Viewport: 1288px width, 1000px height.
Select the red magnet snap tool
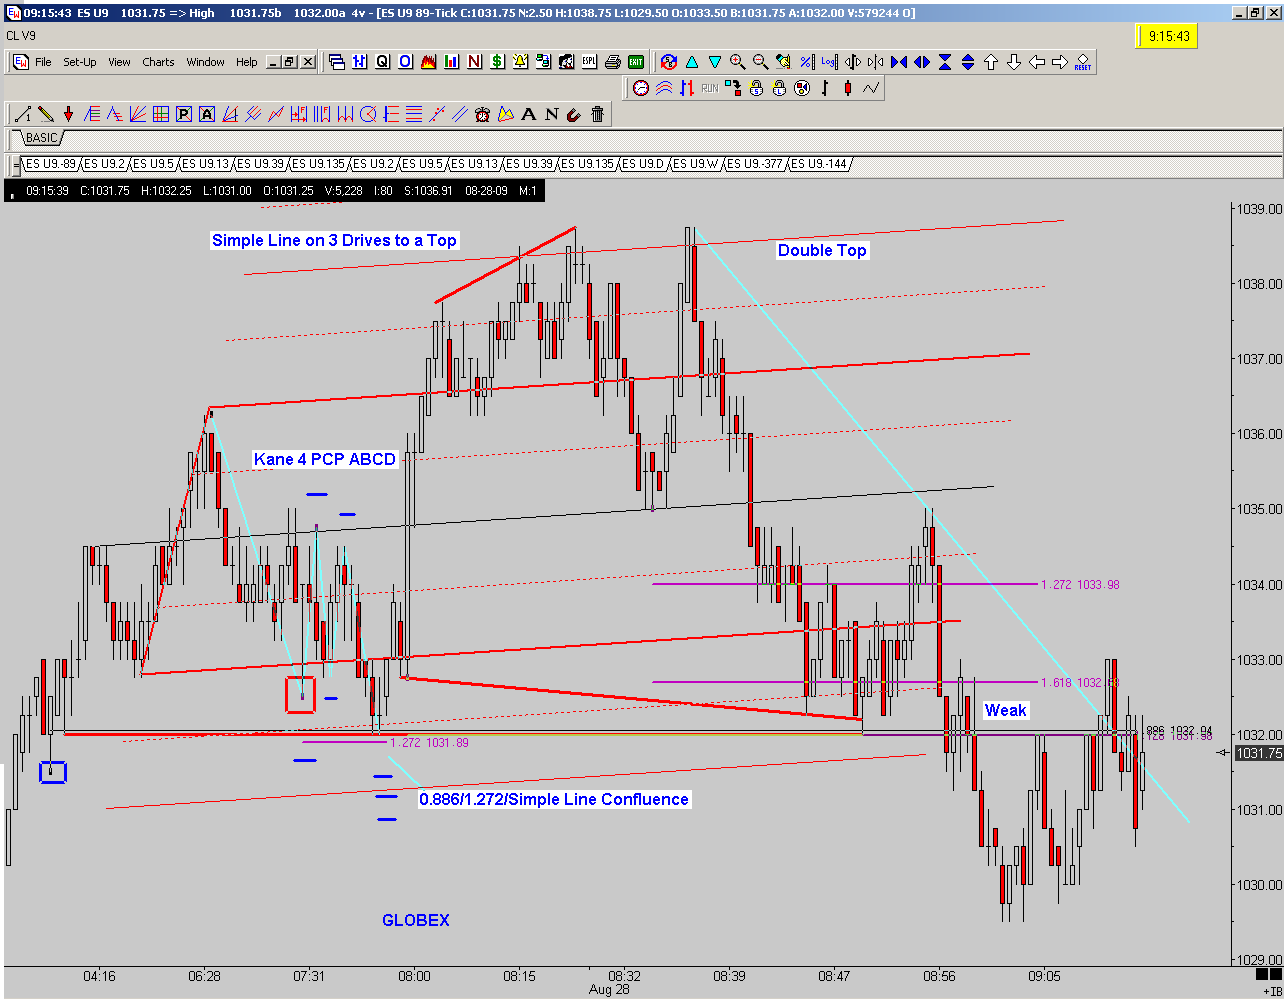[573, 114]
